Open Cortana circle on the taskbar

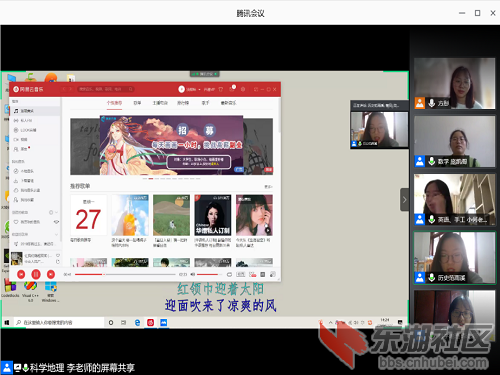[111, 322]
